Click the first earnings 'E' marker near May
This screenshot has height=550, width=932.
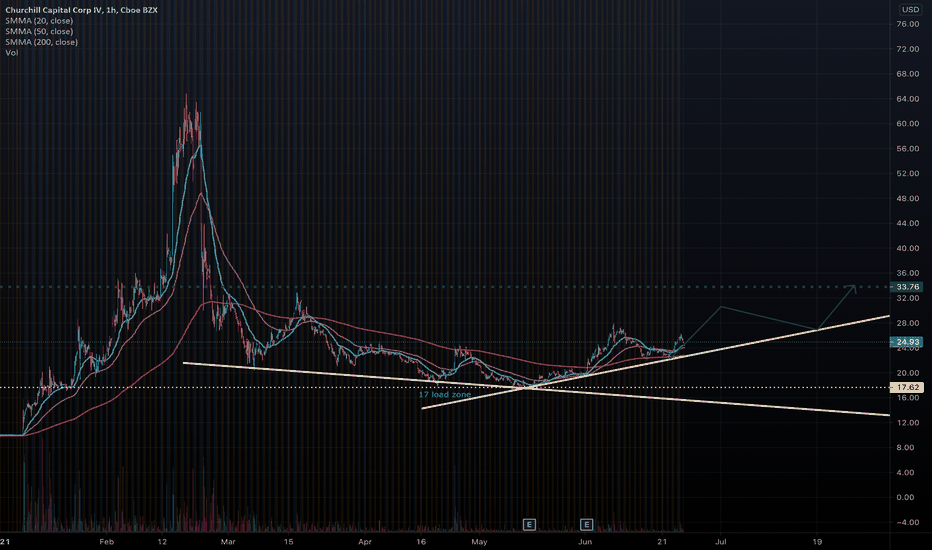[529, 524]
